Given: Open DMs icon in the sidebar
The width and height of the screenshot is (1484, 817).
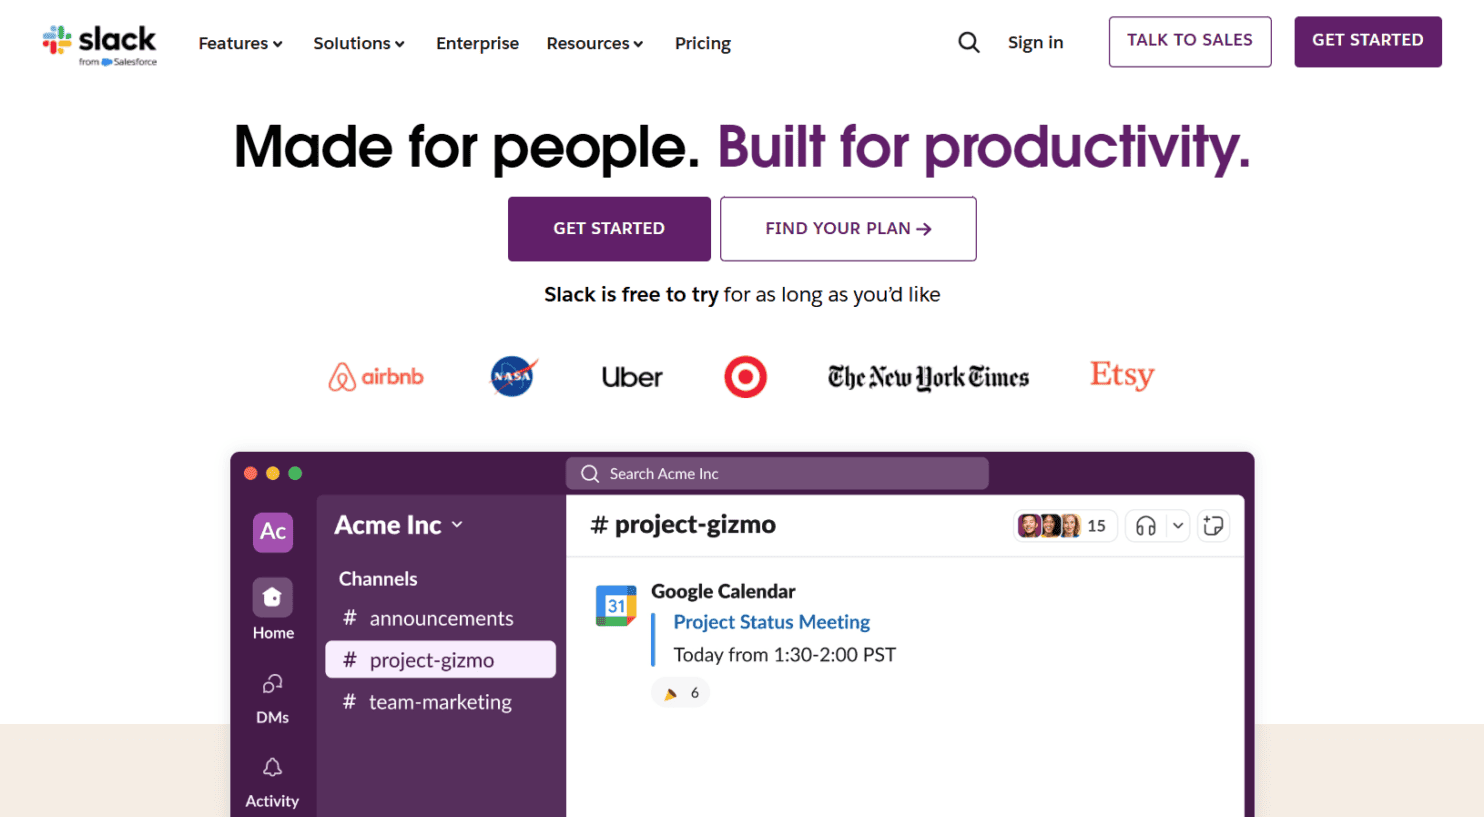Looking at the screenshot, I should (x=273, y=684).
